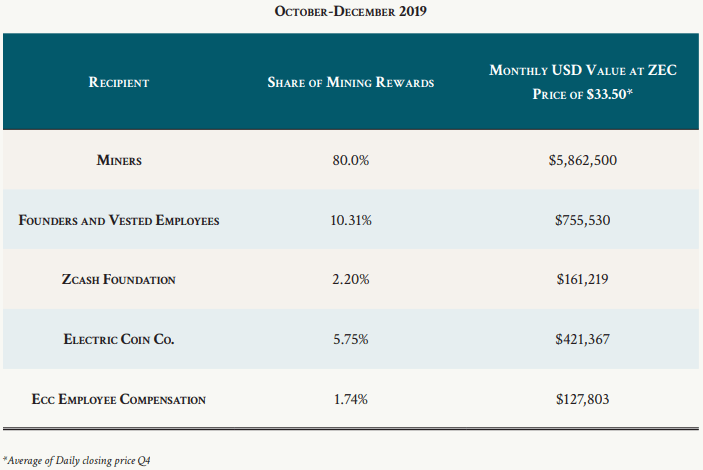The height and width of the screenshot is (470, 703).
Task: Click the 5.75% share cell
Action: pos(351,340)
